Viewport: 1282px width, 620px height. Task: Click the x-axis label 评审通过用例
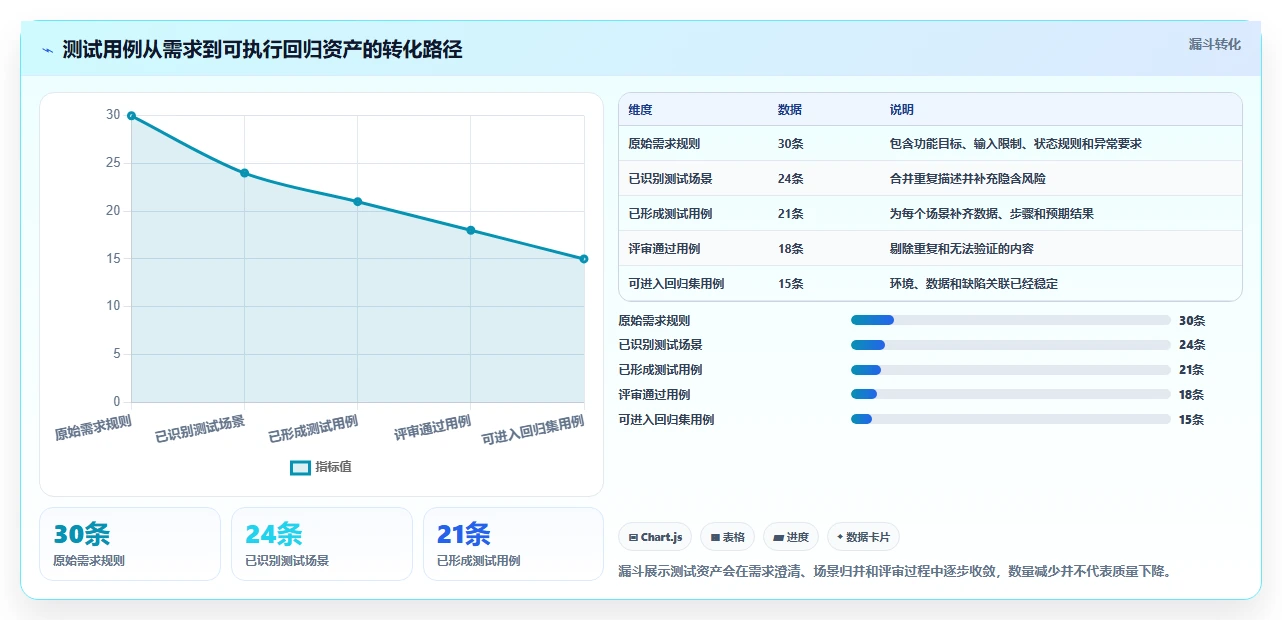[432, 427]
